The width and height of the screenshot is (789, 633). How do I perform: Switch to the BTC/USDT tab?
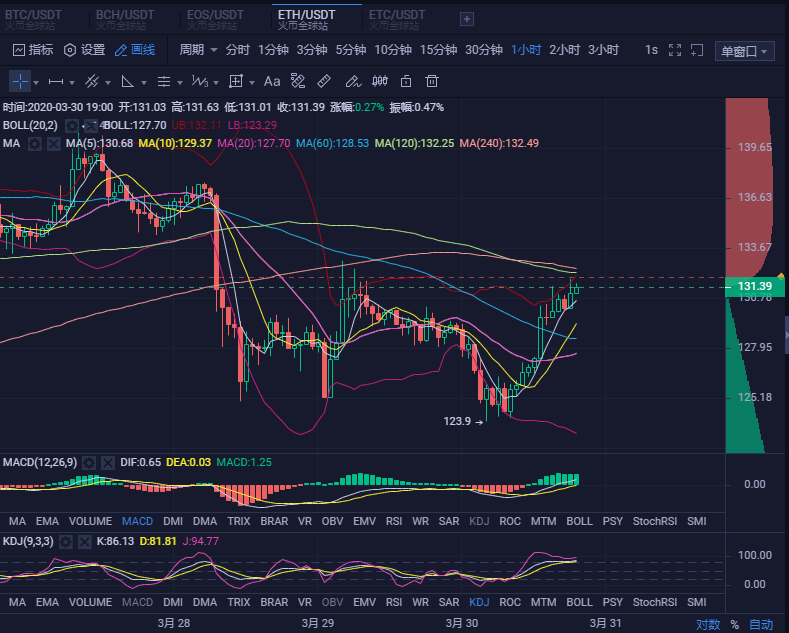coord(33,20)
